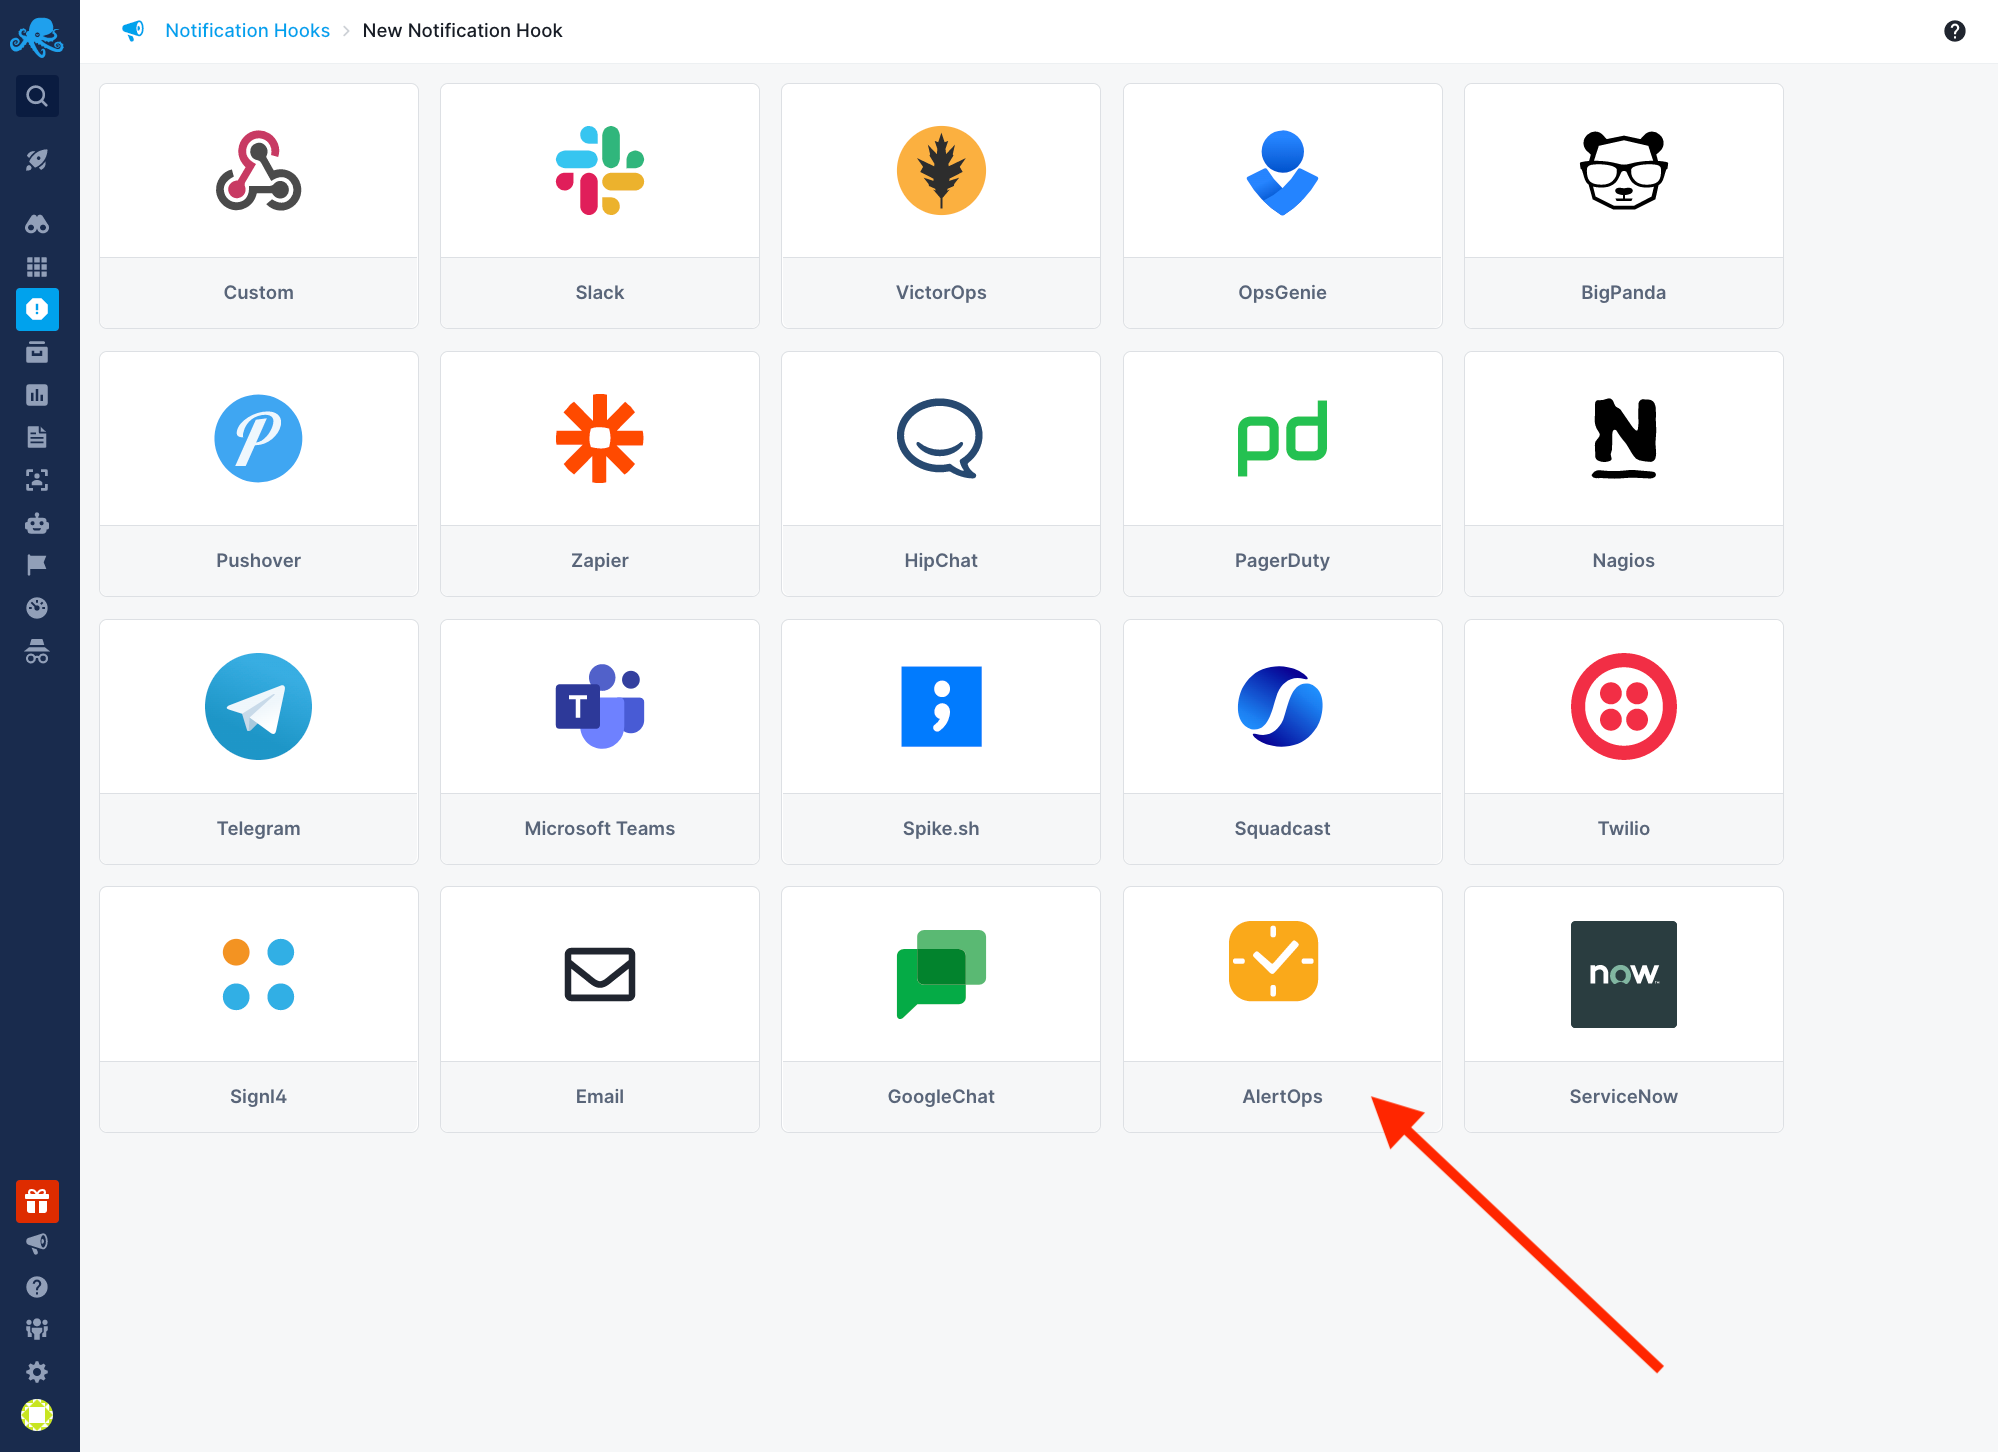Select the OpsGenie logo
Viewport: 1998px width, 1452px height.
click(x=1282, y=172)
